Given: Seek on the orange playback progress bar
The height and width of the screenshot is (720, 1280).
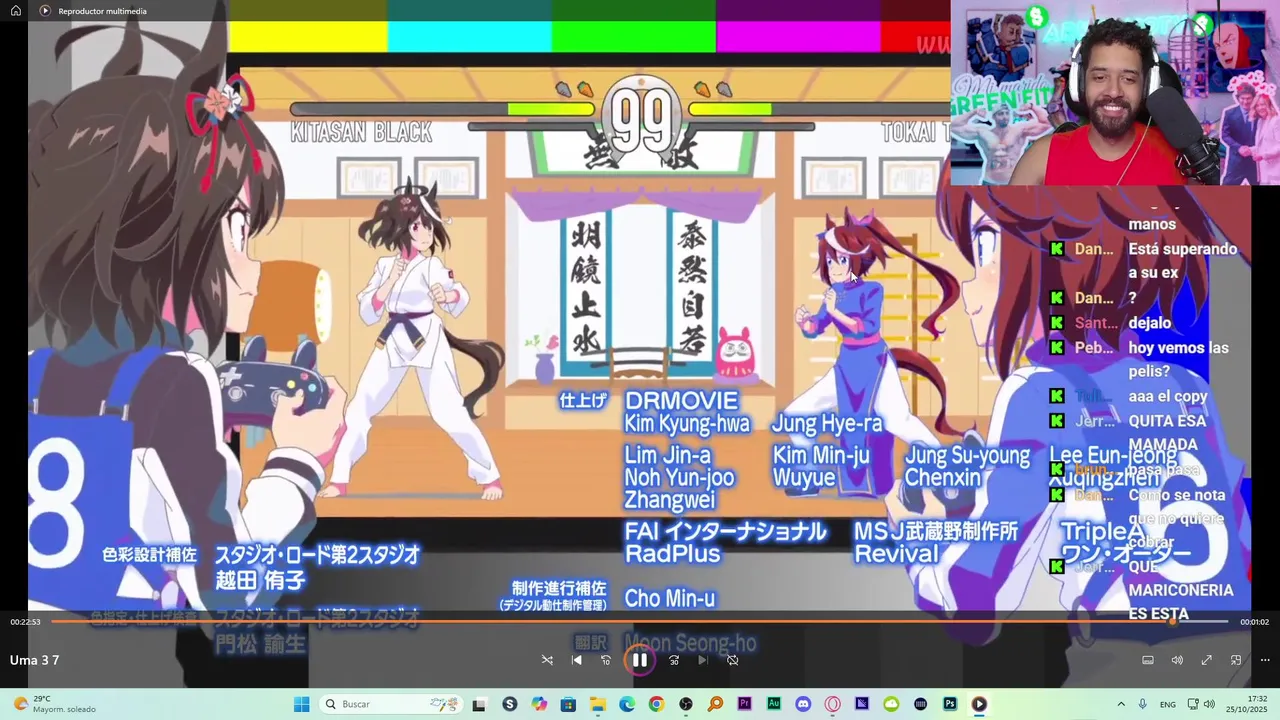Looking at the screenshot, I should [639, 622].
